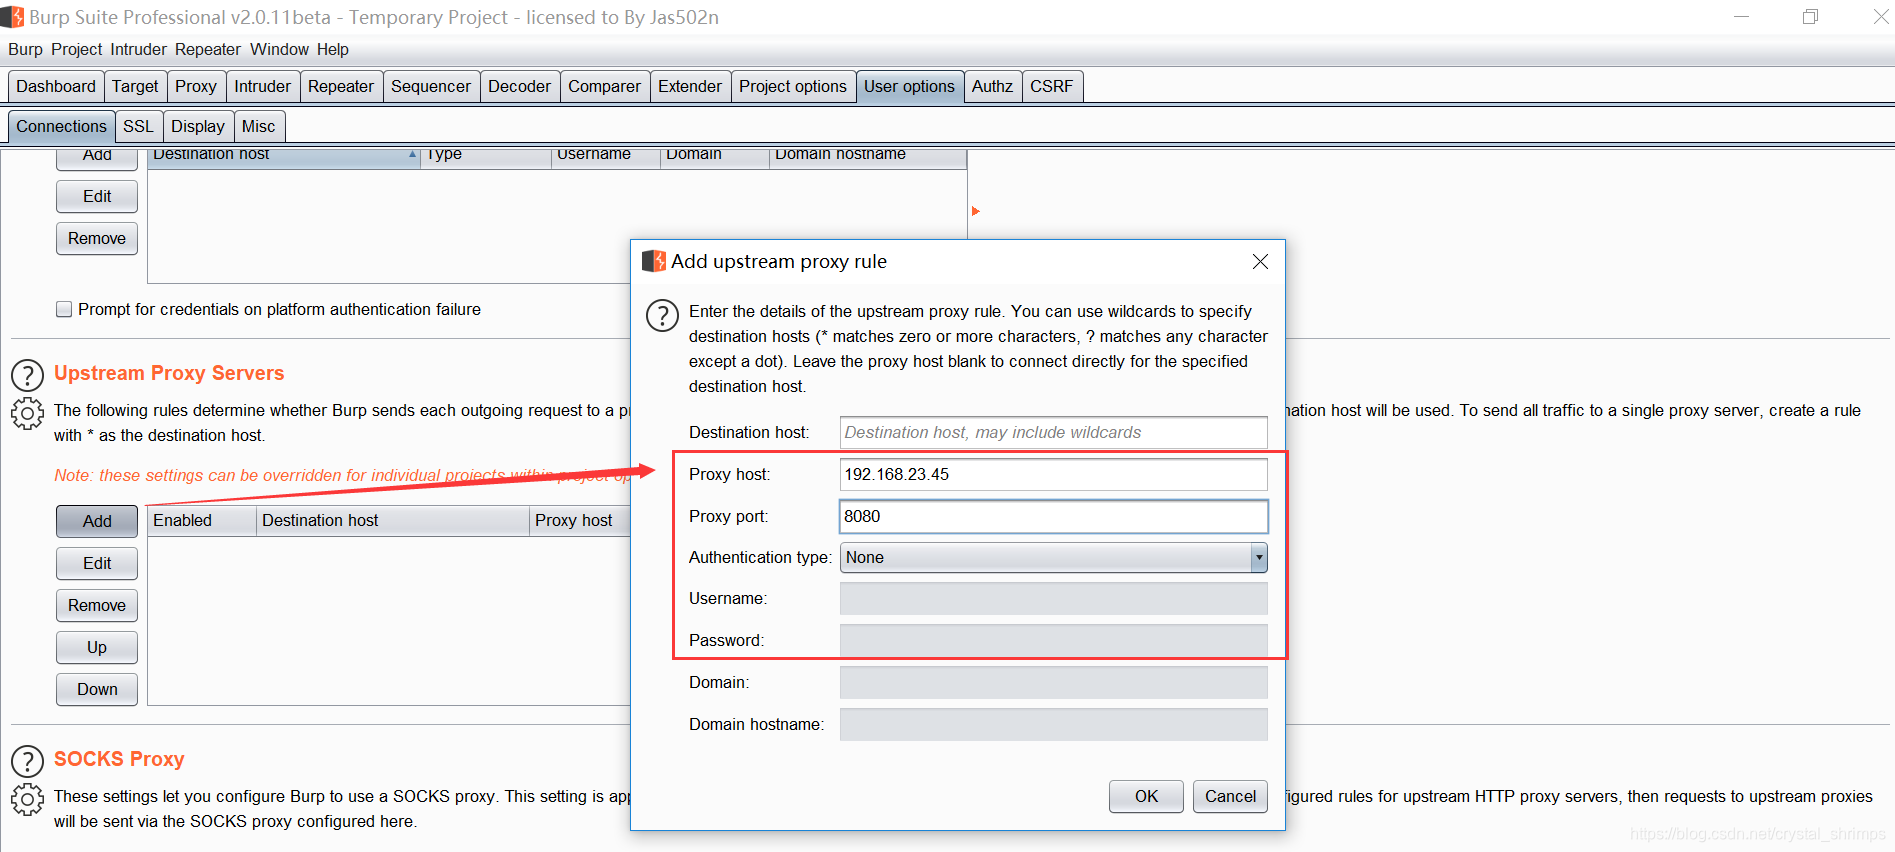Move upstream proxy rule Up

click(x=97, y=647)
